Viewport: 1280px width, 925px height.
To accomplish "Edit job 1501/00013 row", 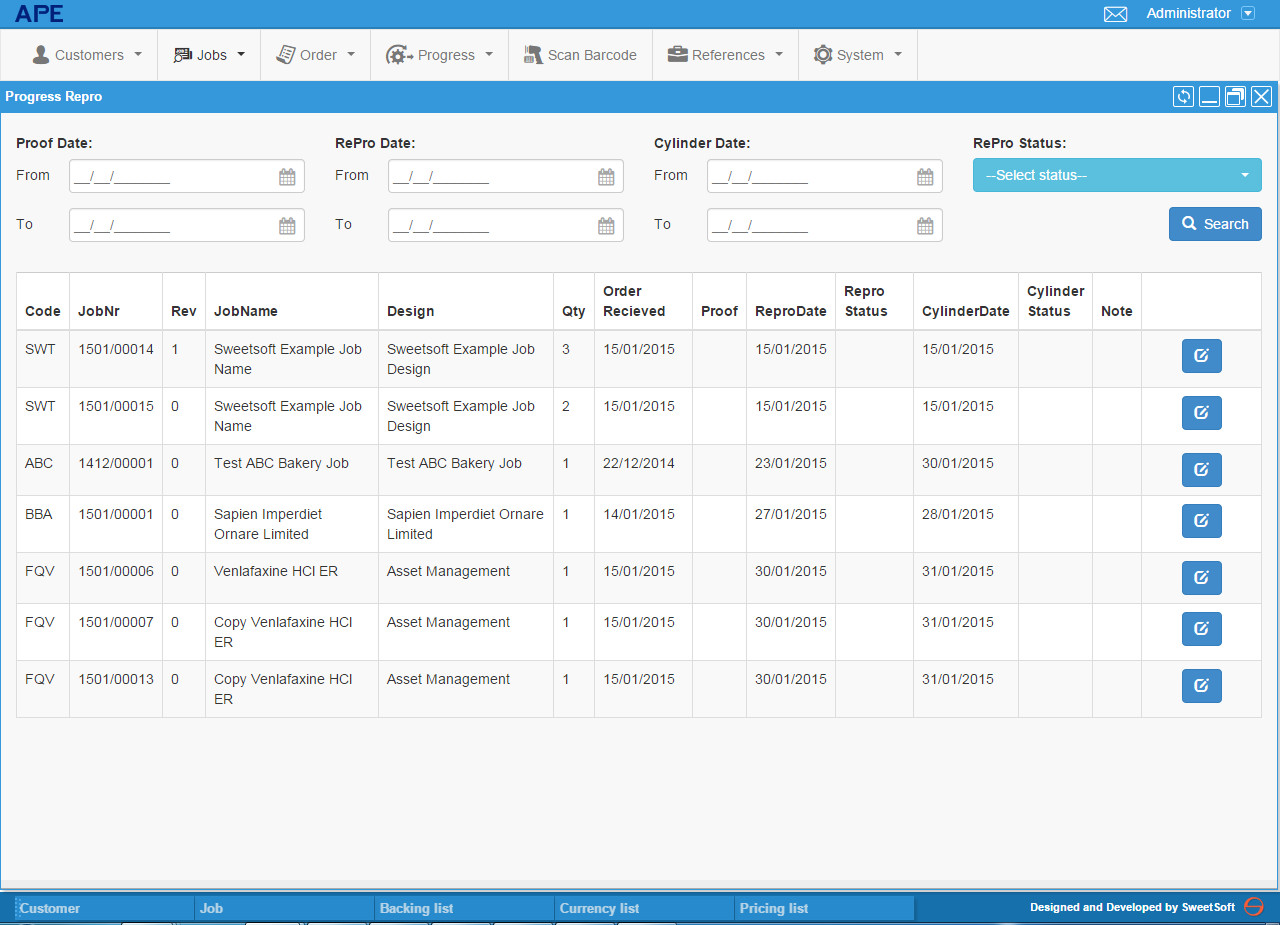I will [x=1201, y=686].
